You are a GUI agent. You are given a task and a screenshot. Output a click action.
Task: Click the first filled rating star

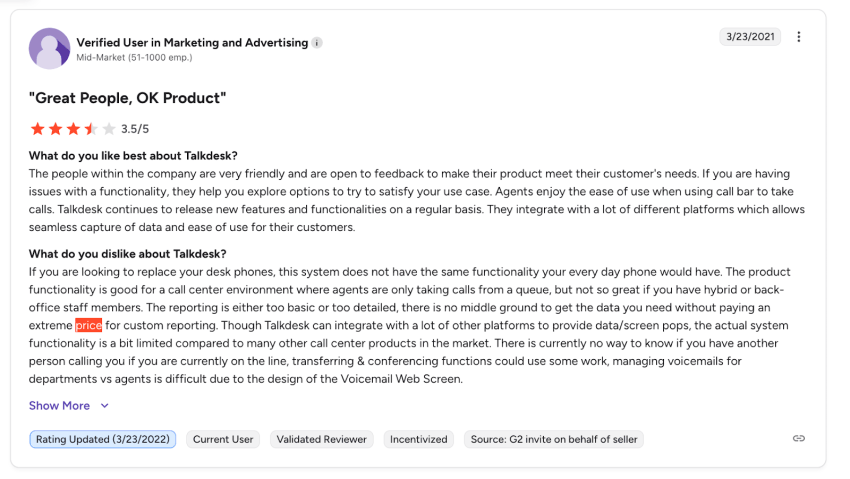[37, 129]
